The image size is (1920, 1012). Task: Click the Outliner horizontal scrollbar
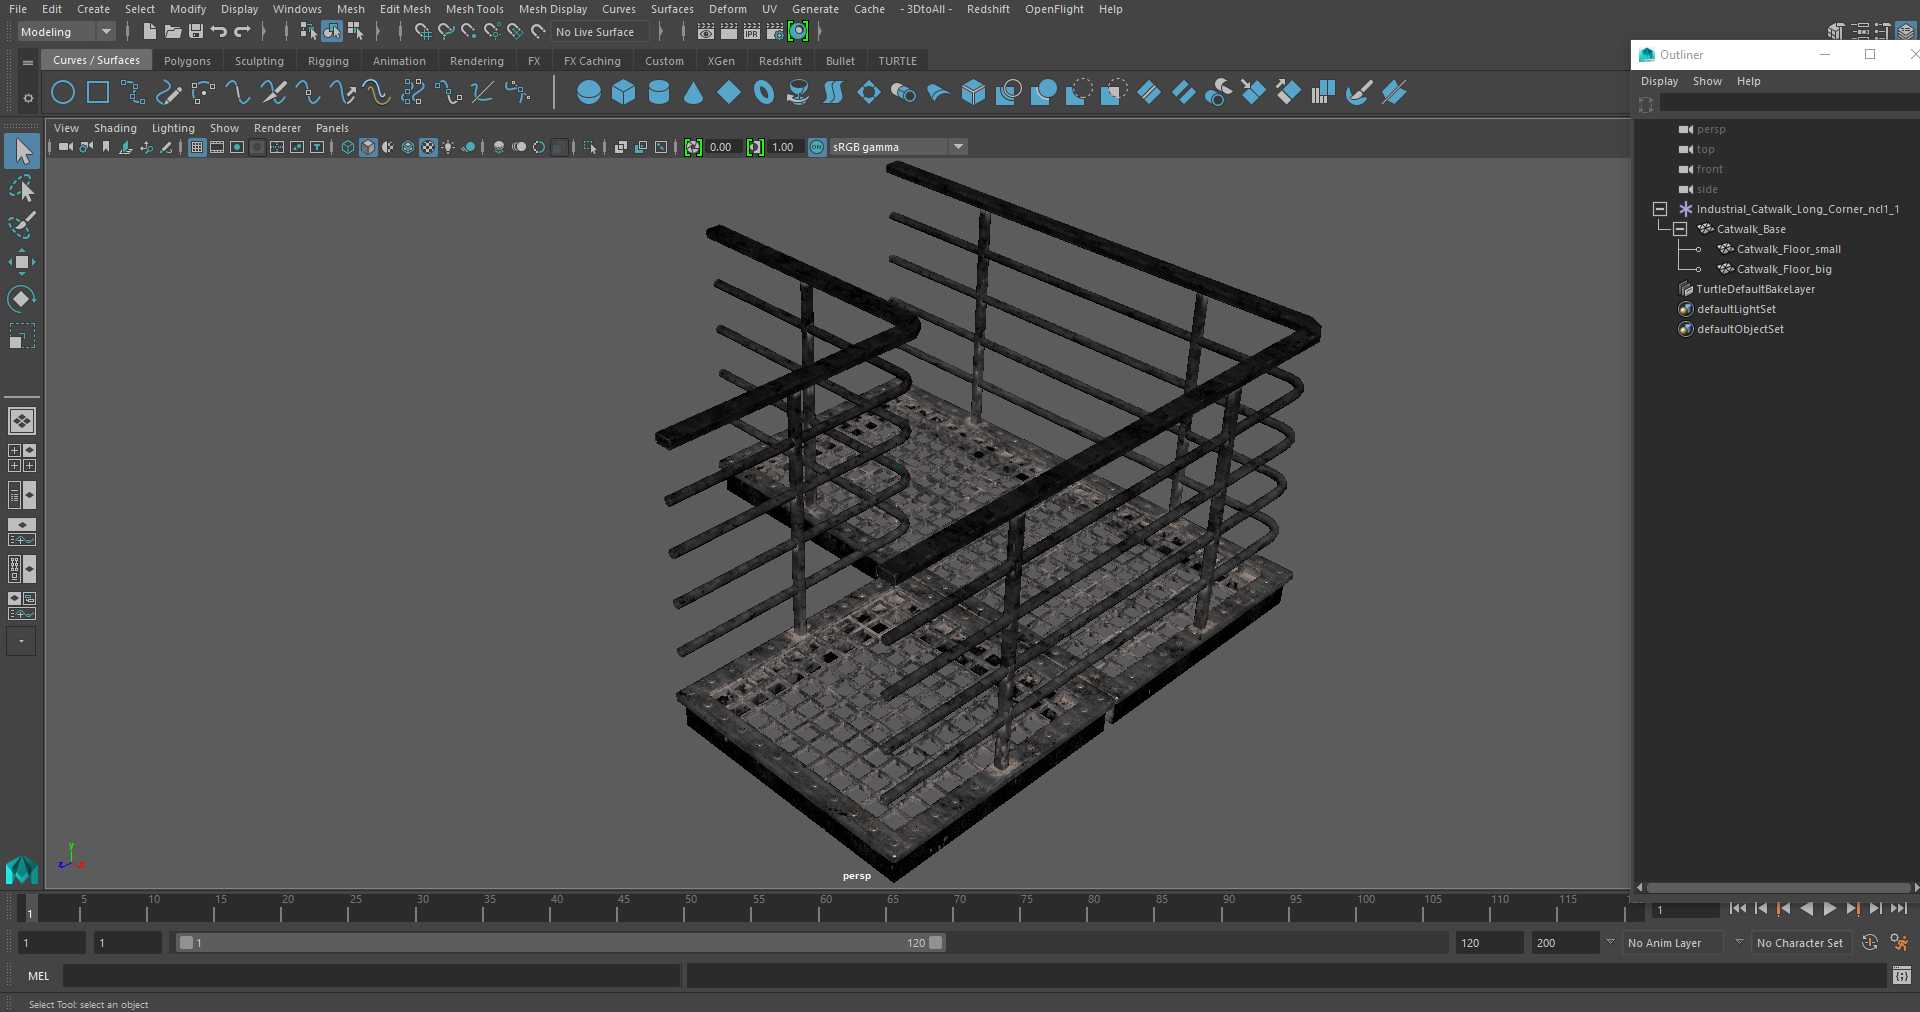click(x=1778, y=887)
